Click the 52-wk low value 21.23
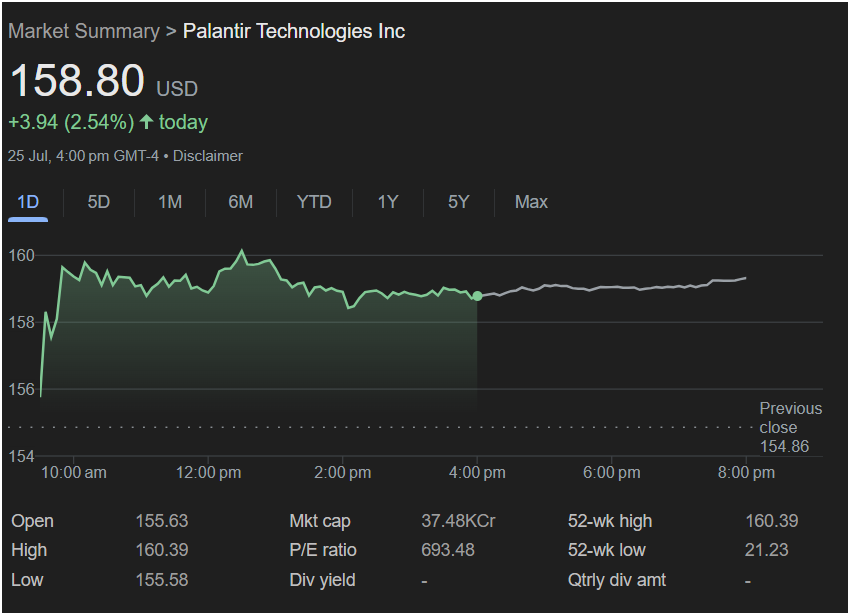850x615 pixels. [x=767, y=550]
